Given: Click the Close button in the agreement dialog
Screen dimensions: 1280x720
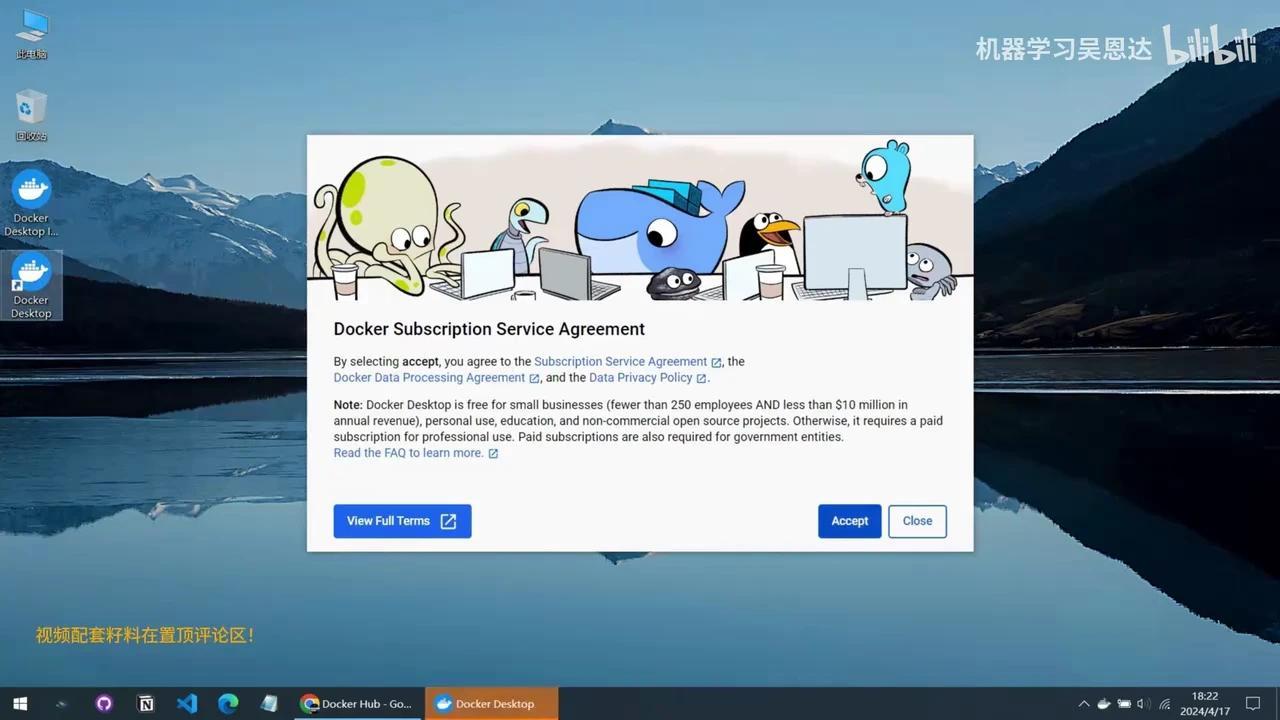Looking at the screenshot, I should tap(917, 521).
